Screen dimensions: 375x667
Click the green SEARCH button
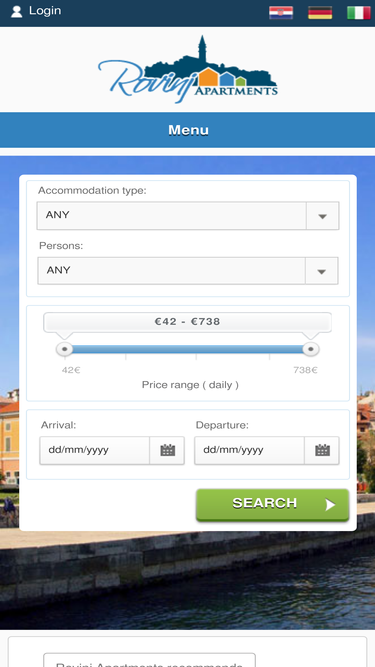273,505
